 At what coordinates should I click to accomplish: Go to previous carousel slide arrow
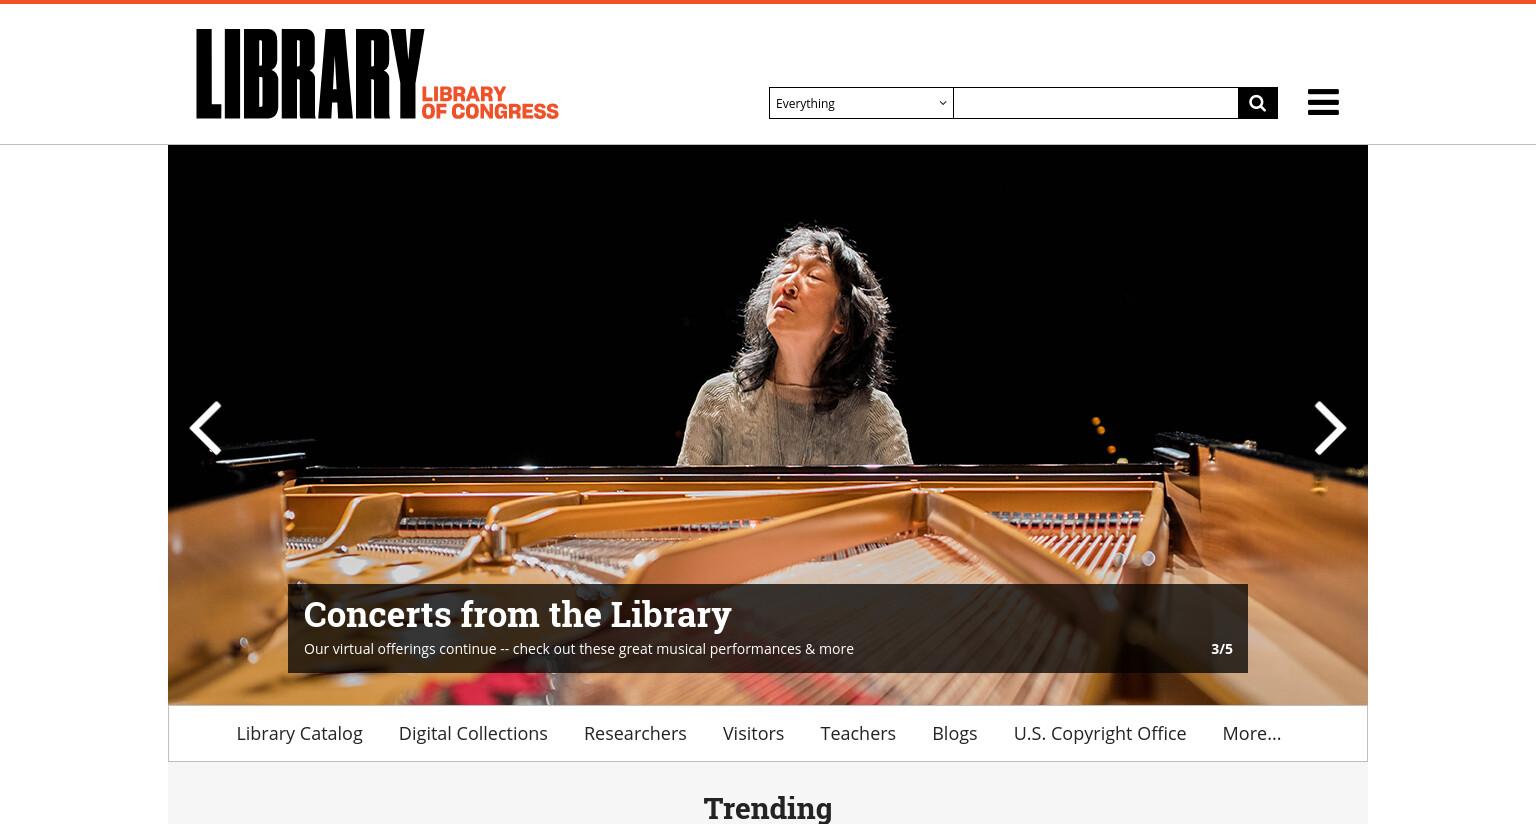[205, 428]
